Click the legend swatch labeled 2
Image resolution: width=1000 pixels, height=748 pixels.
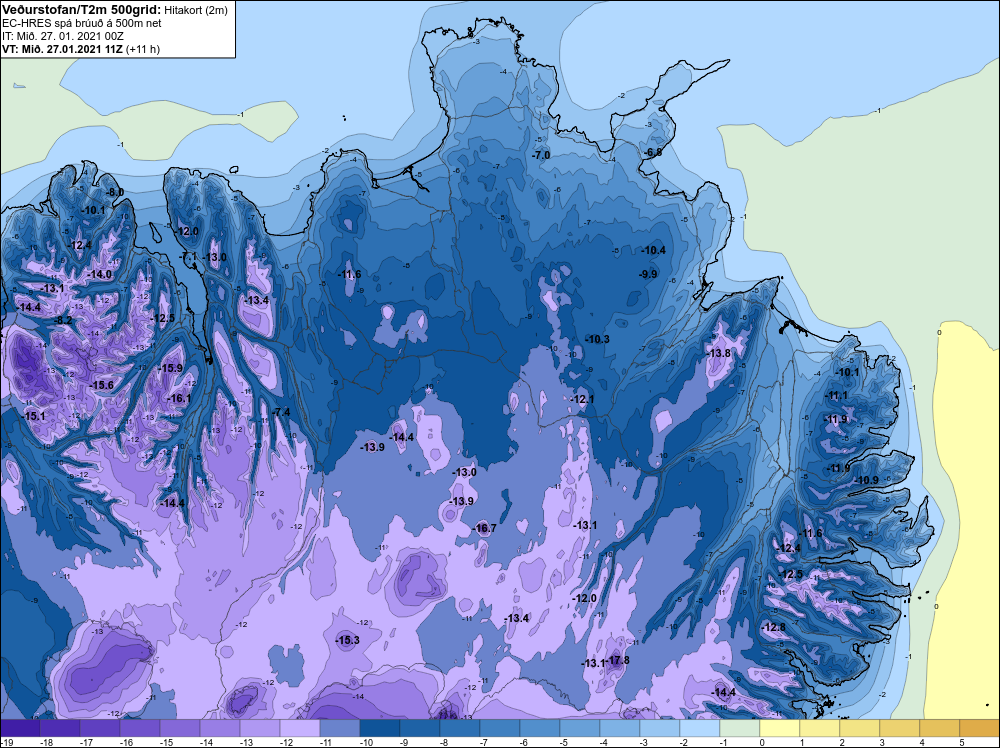point(860,729)
